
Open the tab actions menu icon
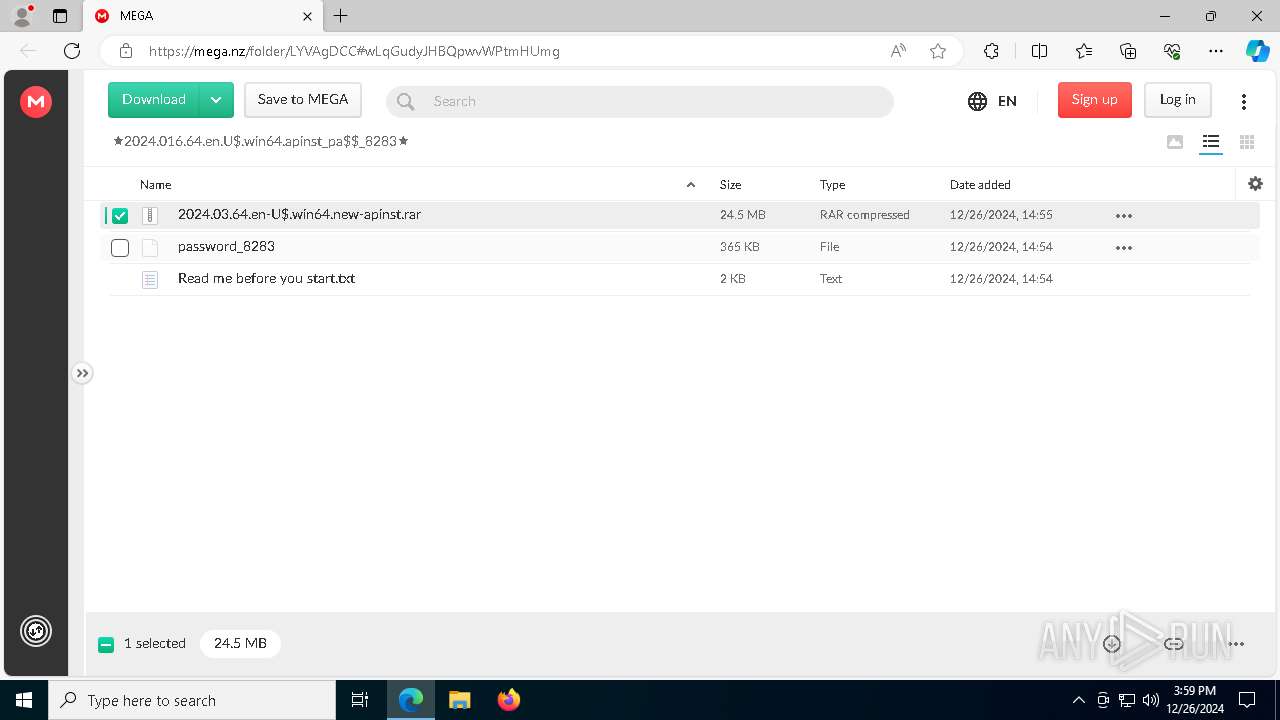click(59, 16)
